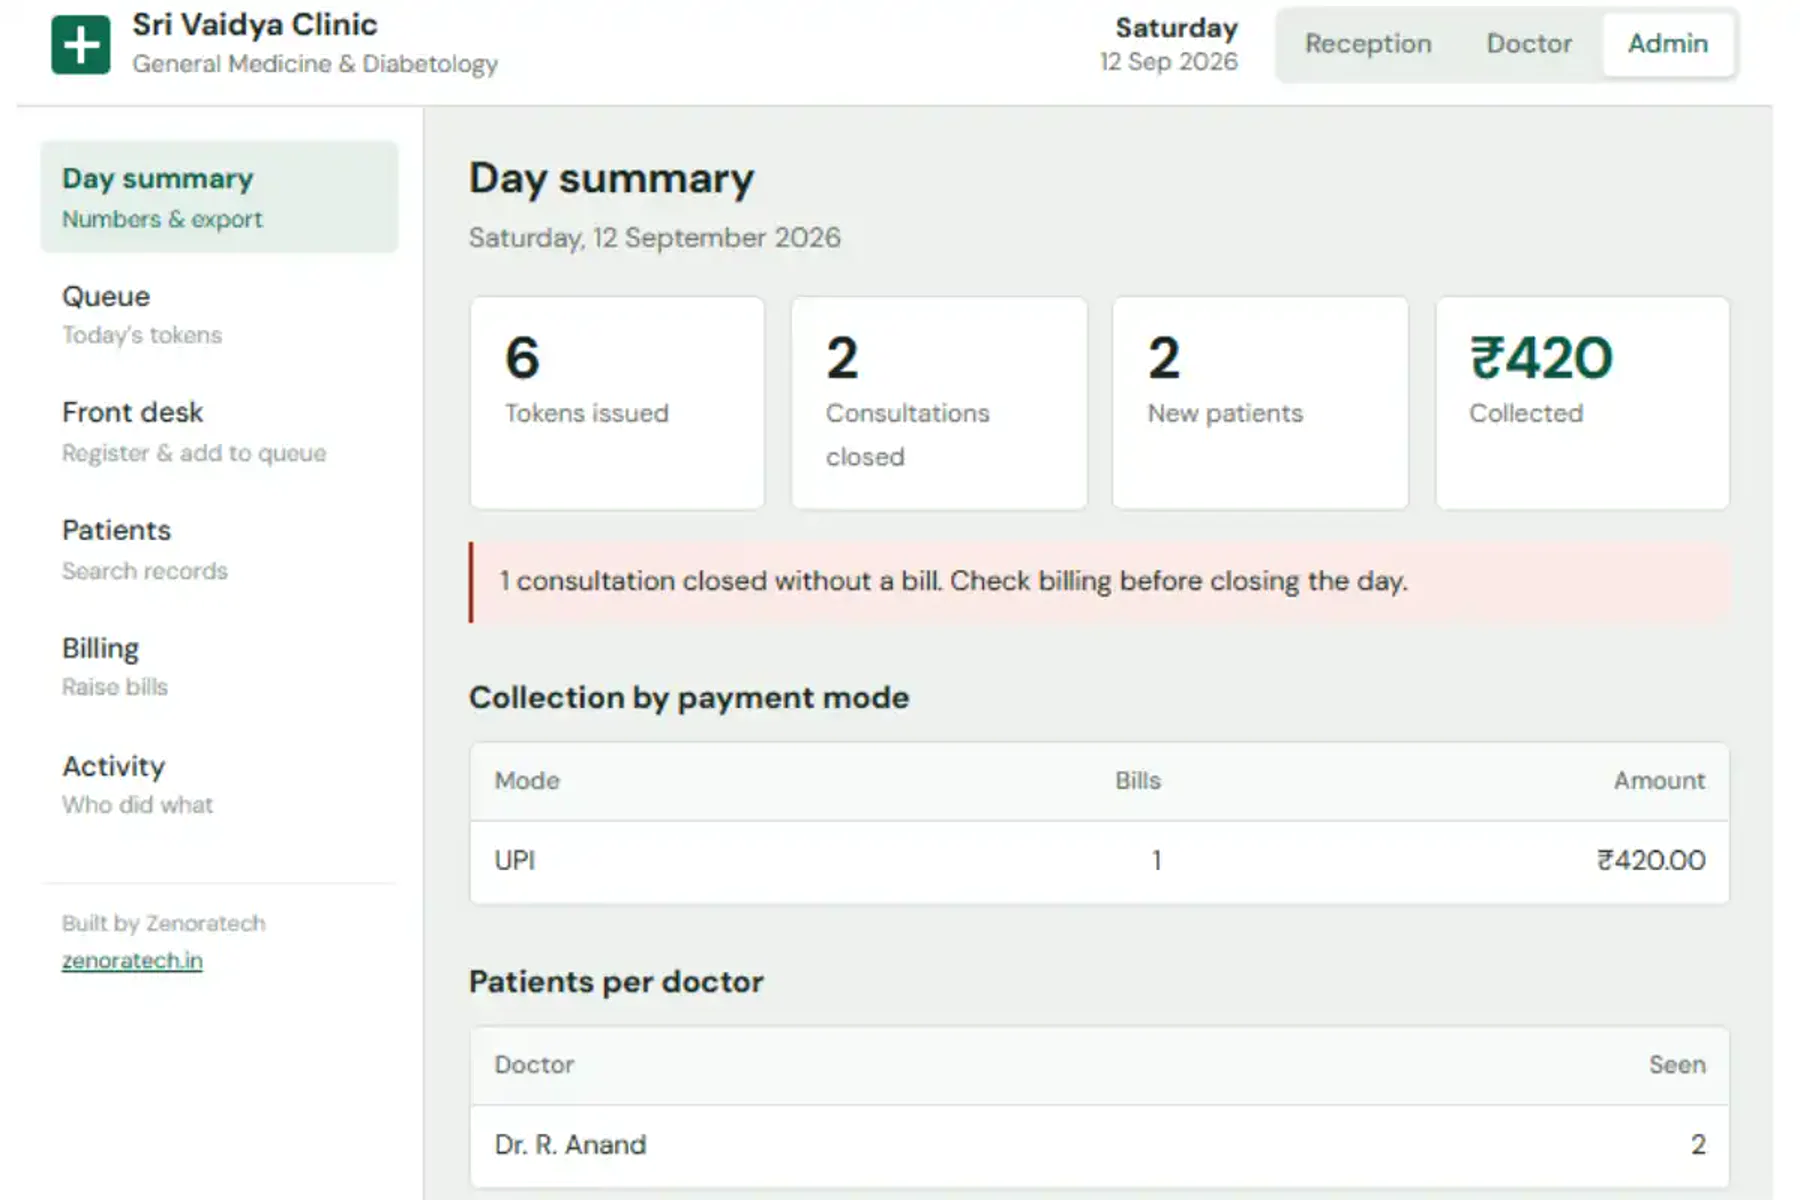
Task: Click the General Medicine & Diabetology subtitle
Action: pyautogui.click(x=315, y=64)
